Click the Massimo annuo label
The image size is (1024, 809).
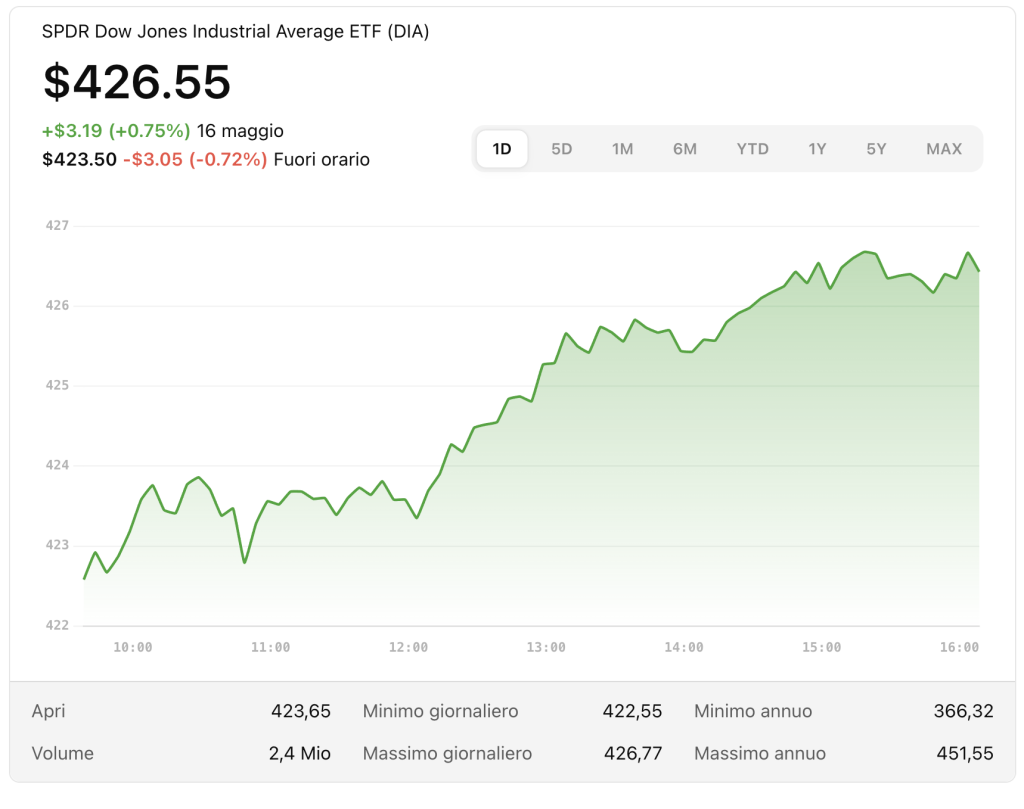point(760,753)
